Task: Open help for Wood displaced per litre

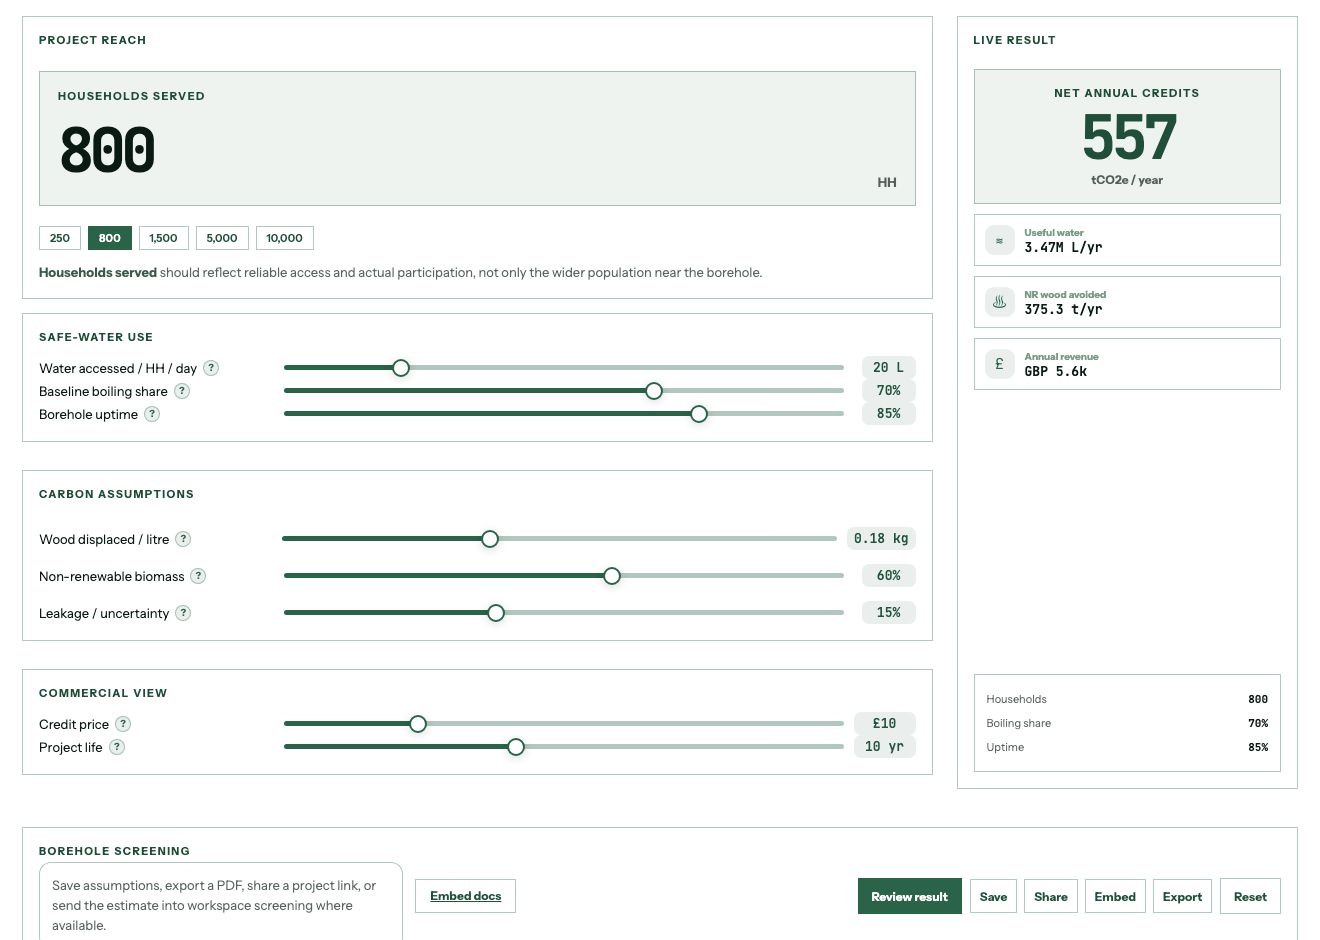Action: [x=183, y=539]
